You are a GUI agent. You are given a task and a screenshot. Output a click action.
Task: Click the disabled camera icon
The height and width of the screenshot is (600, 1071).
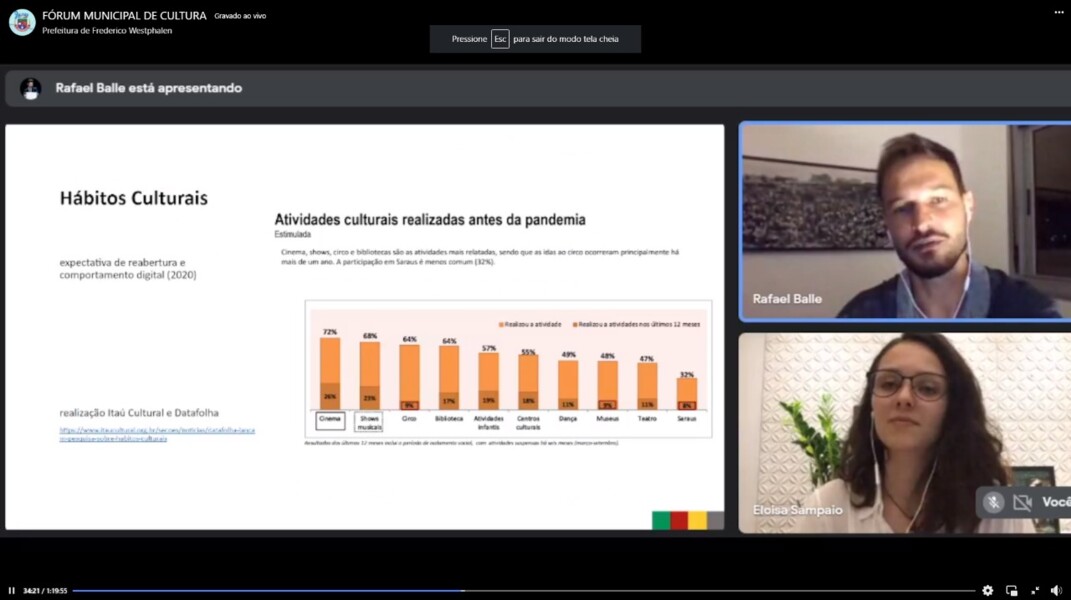coord(1022,502)
